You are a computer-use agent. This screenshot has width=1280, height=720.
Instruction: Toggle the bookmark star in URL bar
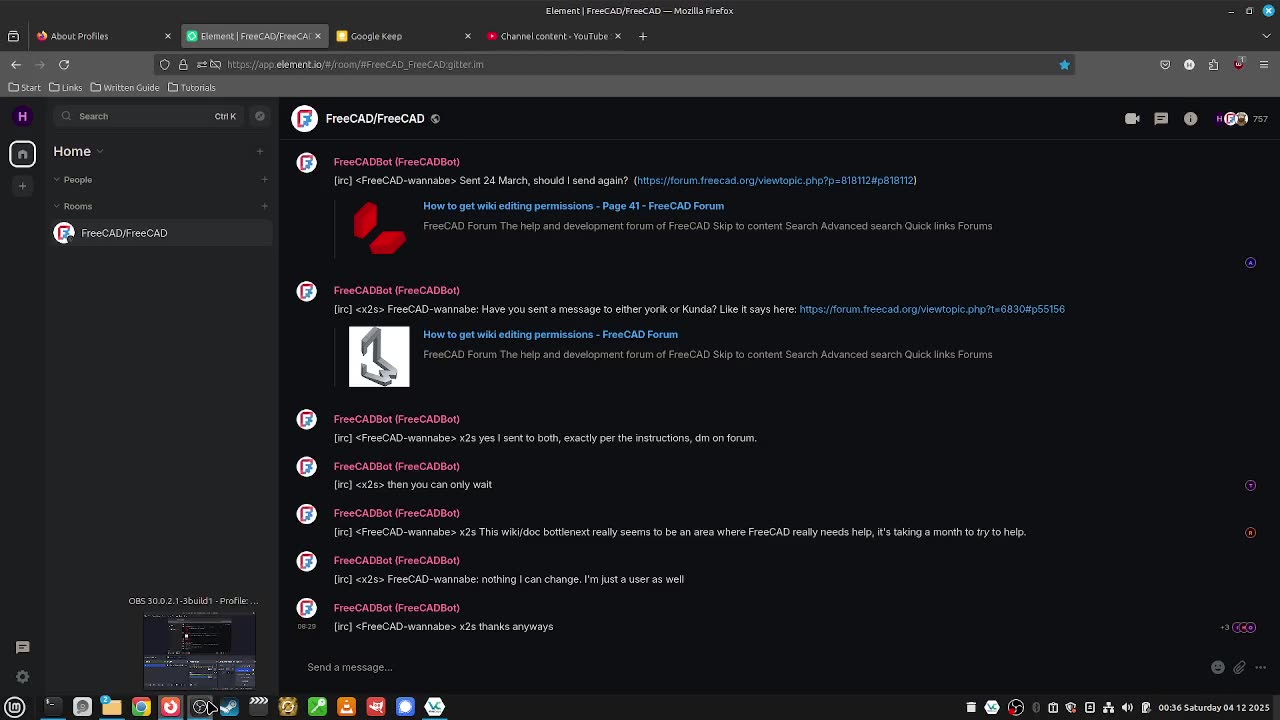tap(1064, 64)
